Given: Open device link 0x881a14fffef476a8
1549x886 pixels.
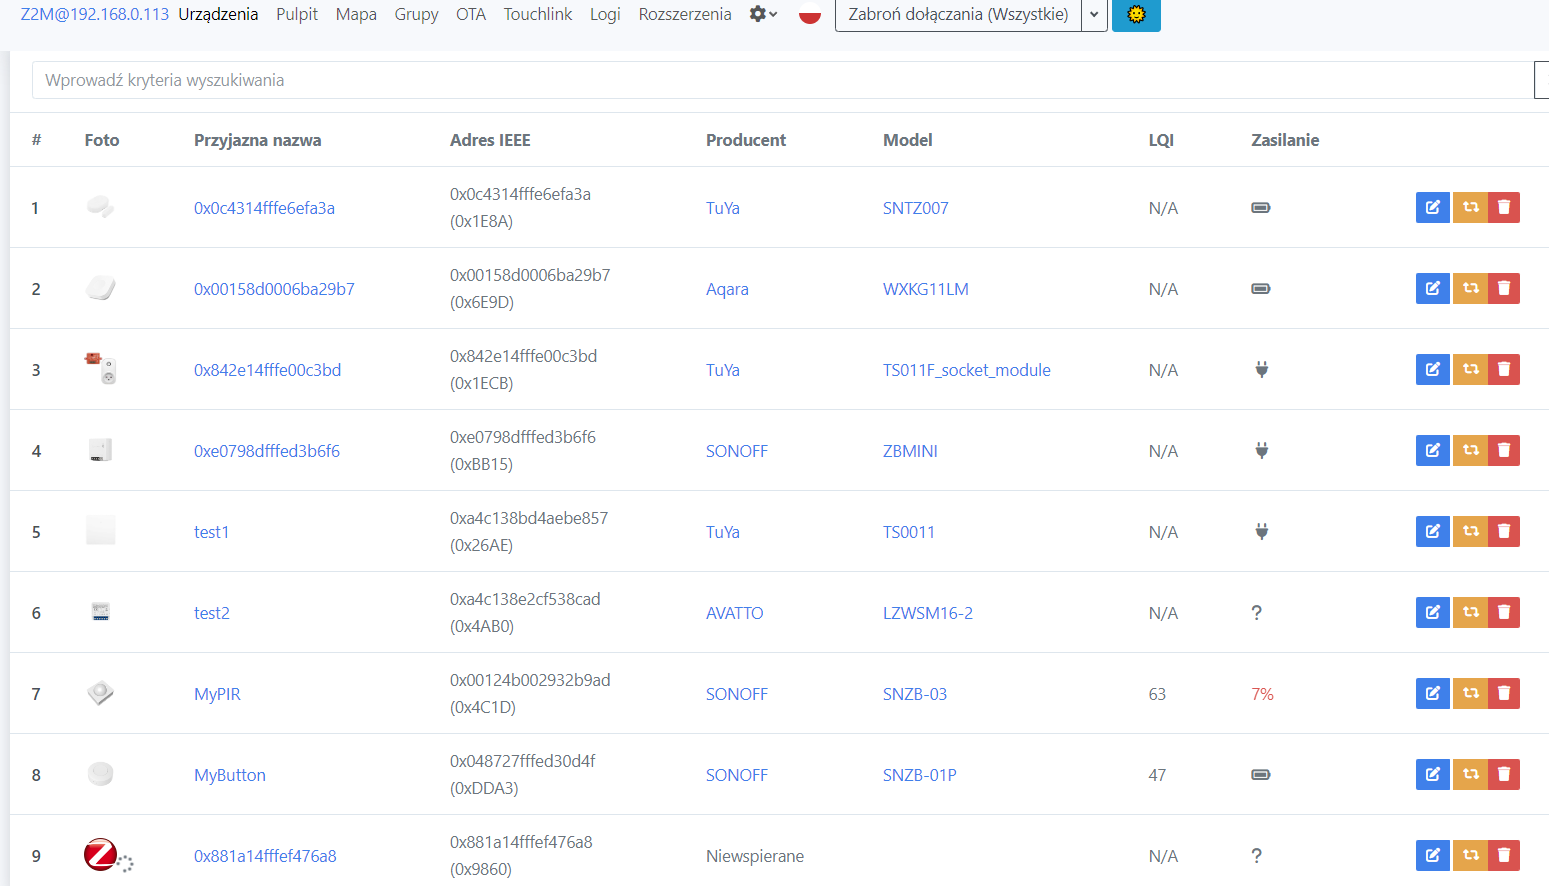Looking at the screenshot, I should pyautogui.click(x=265, y=856).
